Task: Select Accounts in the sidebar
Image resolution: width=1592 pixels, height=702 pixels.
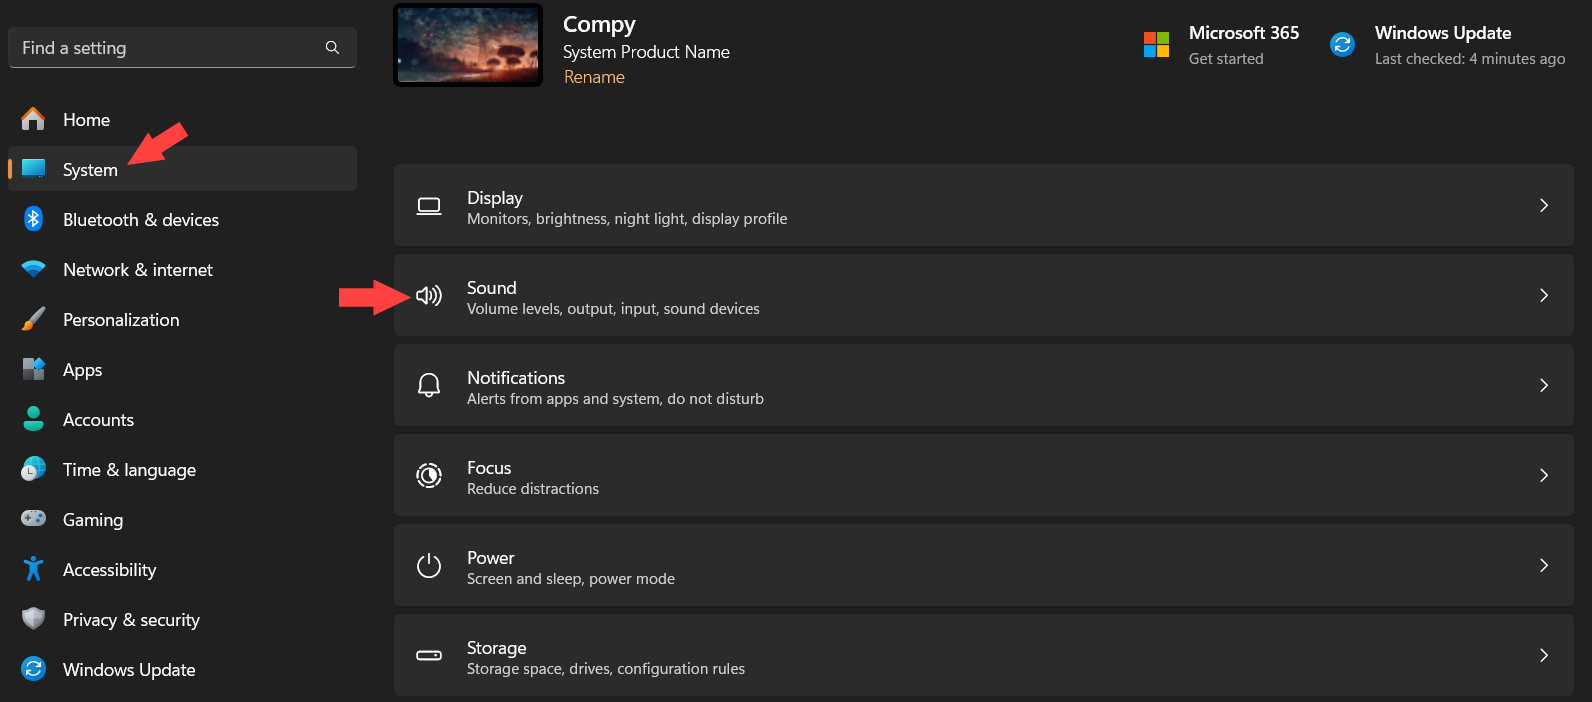Action: (98, 420)
